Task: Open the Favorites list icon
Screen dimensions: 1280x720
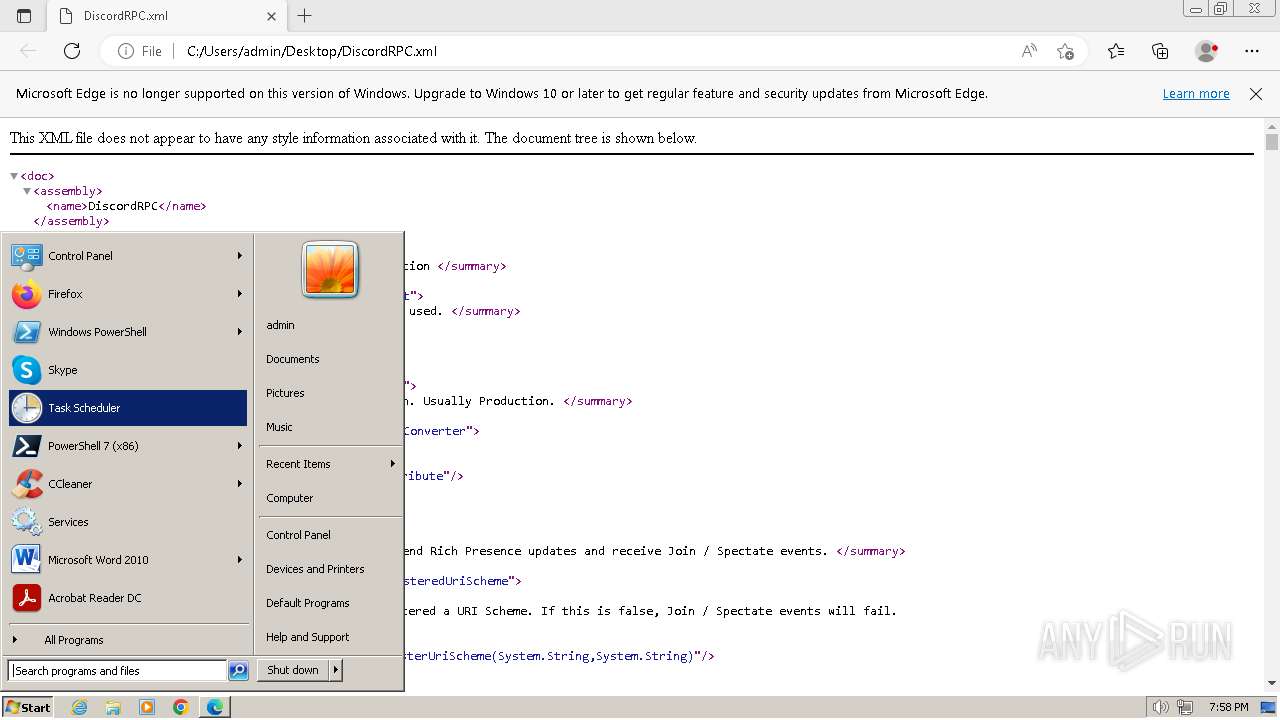Action: coord(1116,51)
